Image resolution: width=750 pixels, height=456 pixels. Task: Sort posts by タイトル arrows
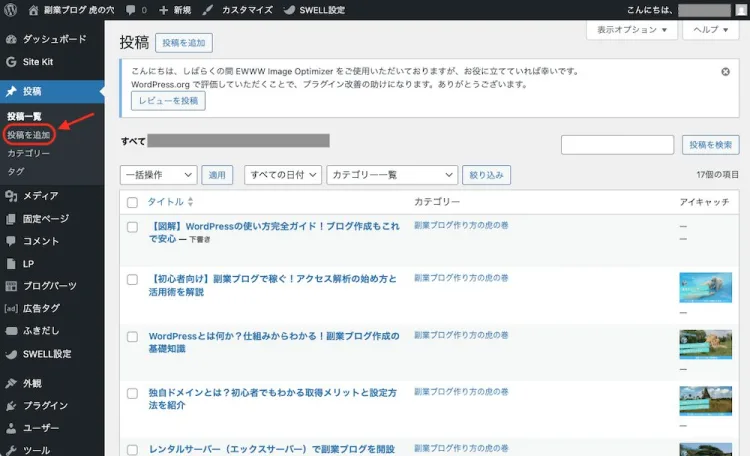point(190,202)
